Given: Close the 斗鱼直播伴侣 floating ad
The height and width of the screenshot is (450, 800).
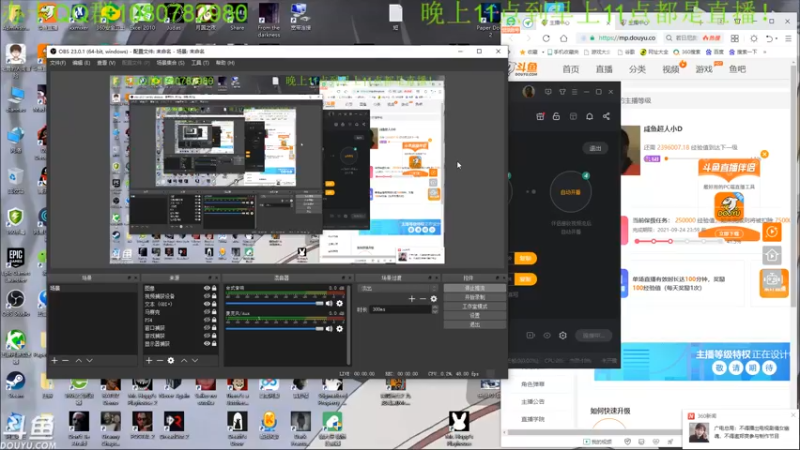Looking at the screenshot, I should pyautogui.click(x=764, y=154).
